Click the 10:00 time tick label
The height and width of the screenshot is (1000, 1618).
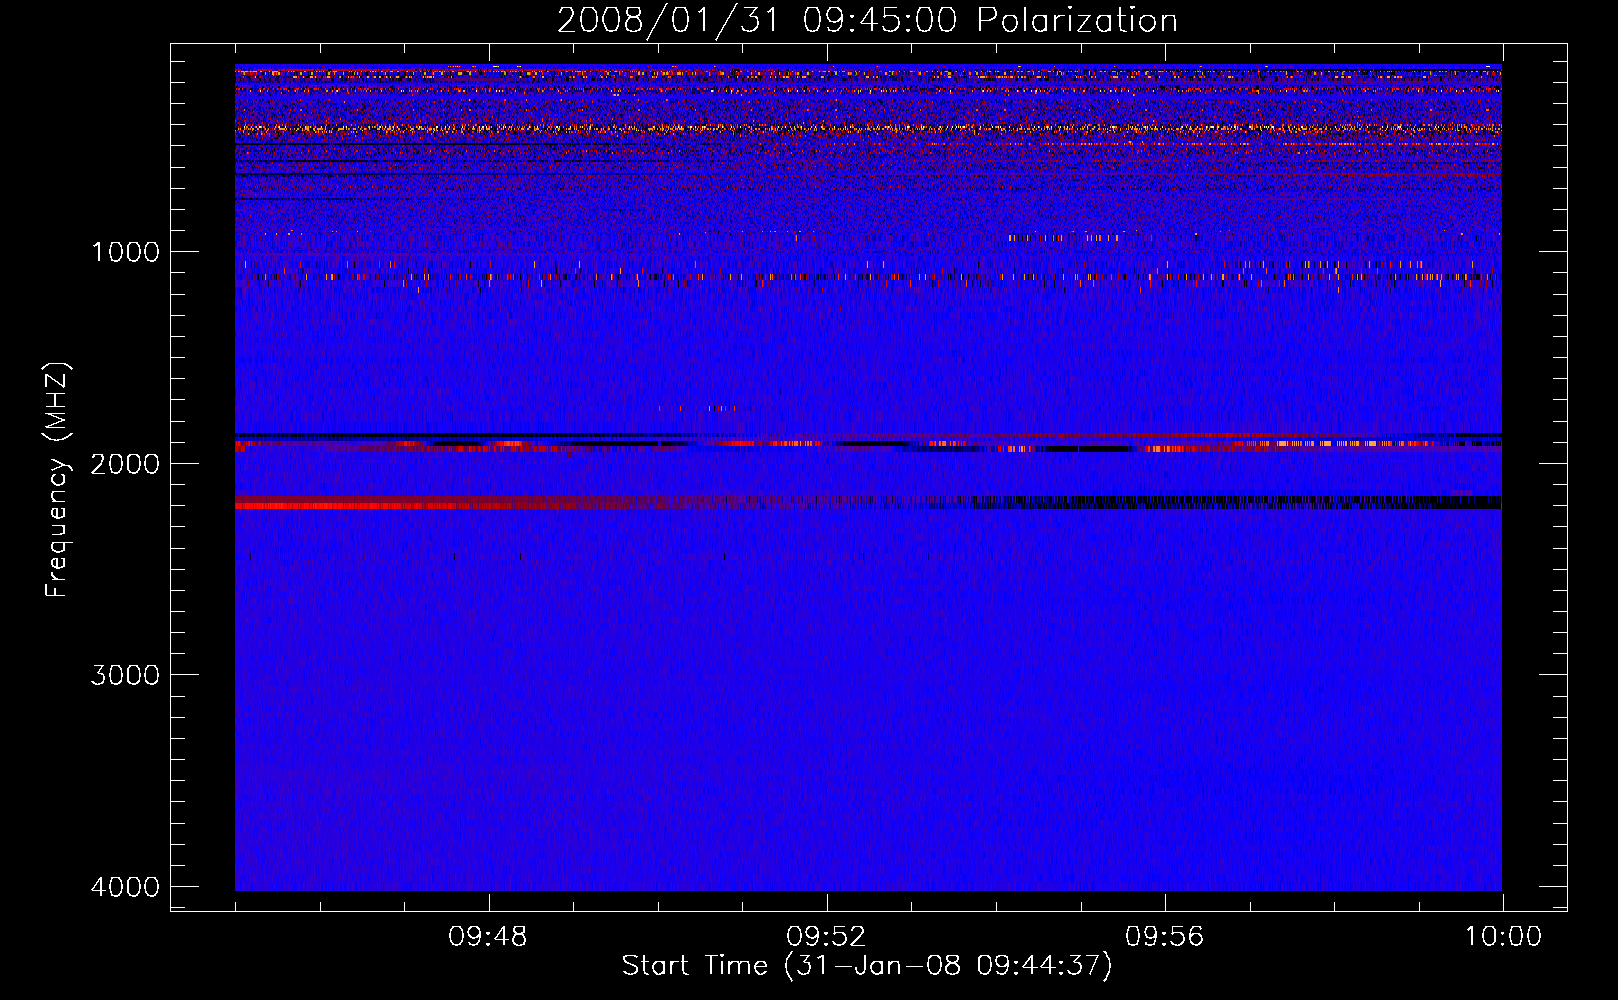pos(1503,937)
